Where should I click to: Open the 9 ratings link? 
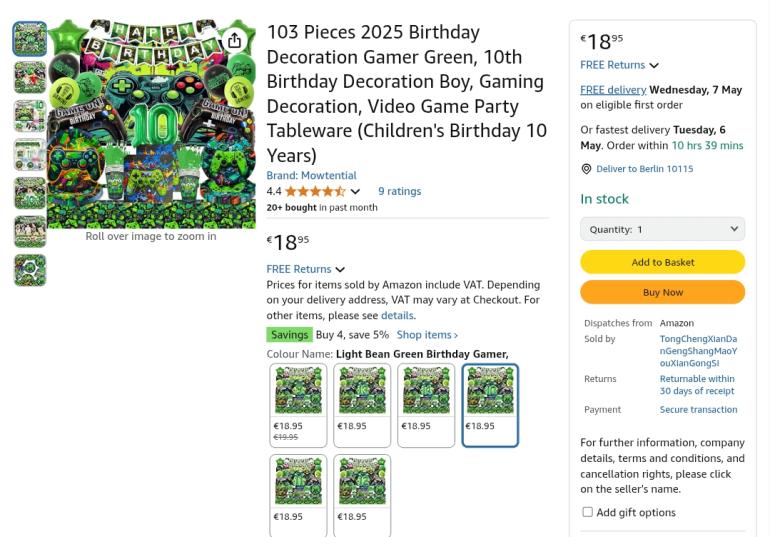(399, 191)
